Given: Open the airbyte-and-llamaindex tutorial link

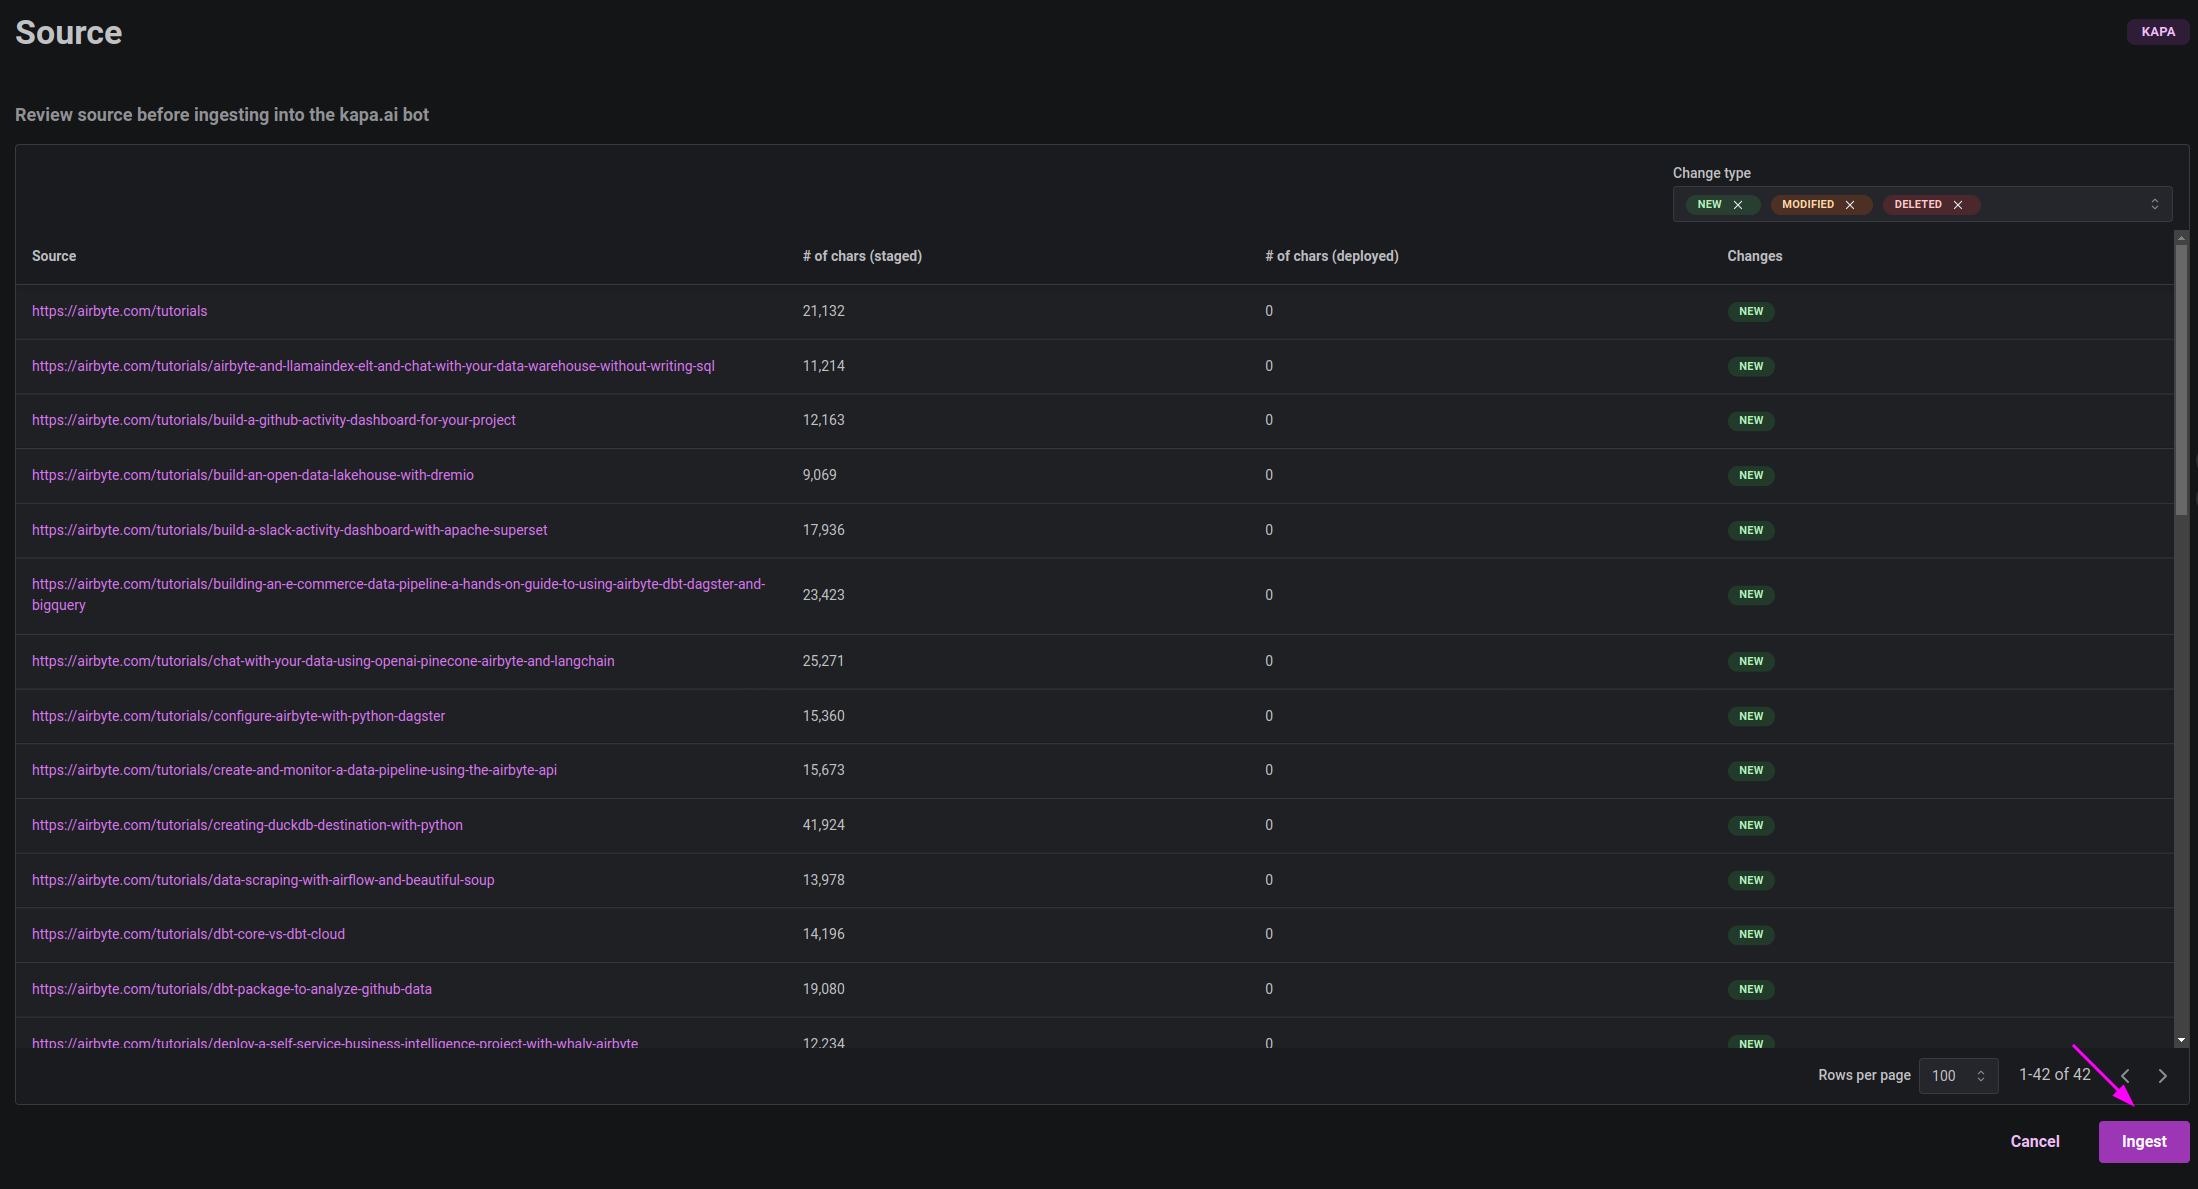Looking at the screenshot, I should pos(373,366).
